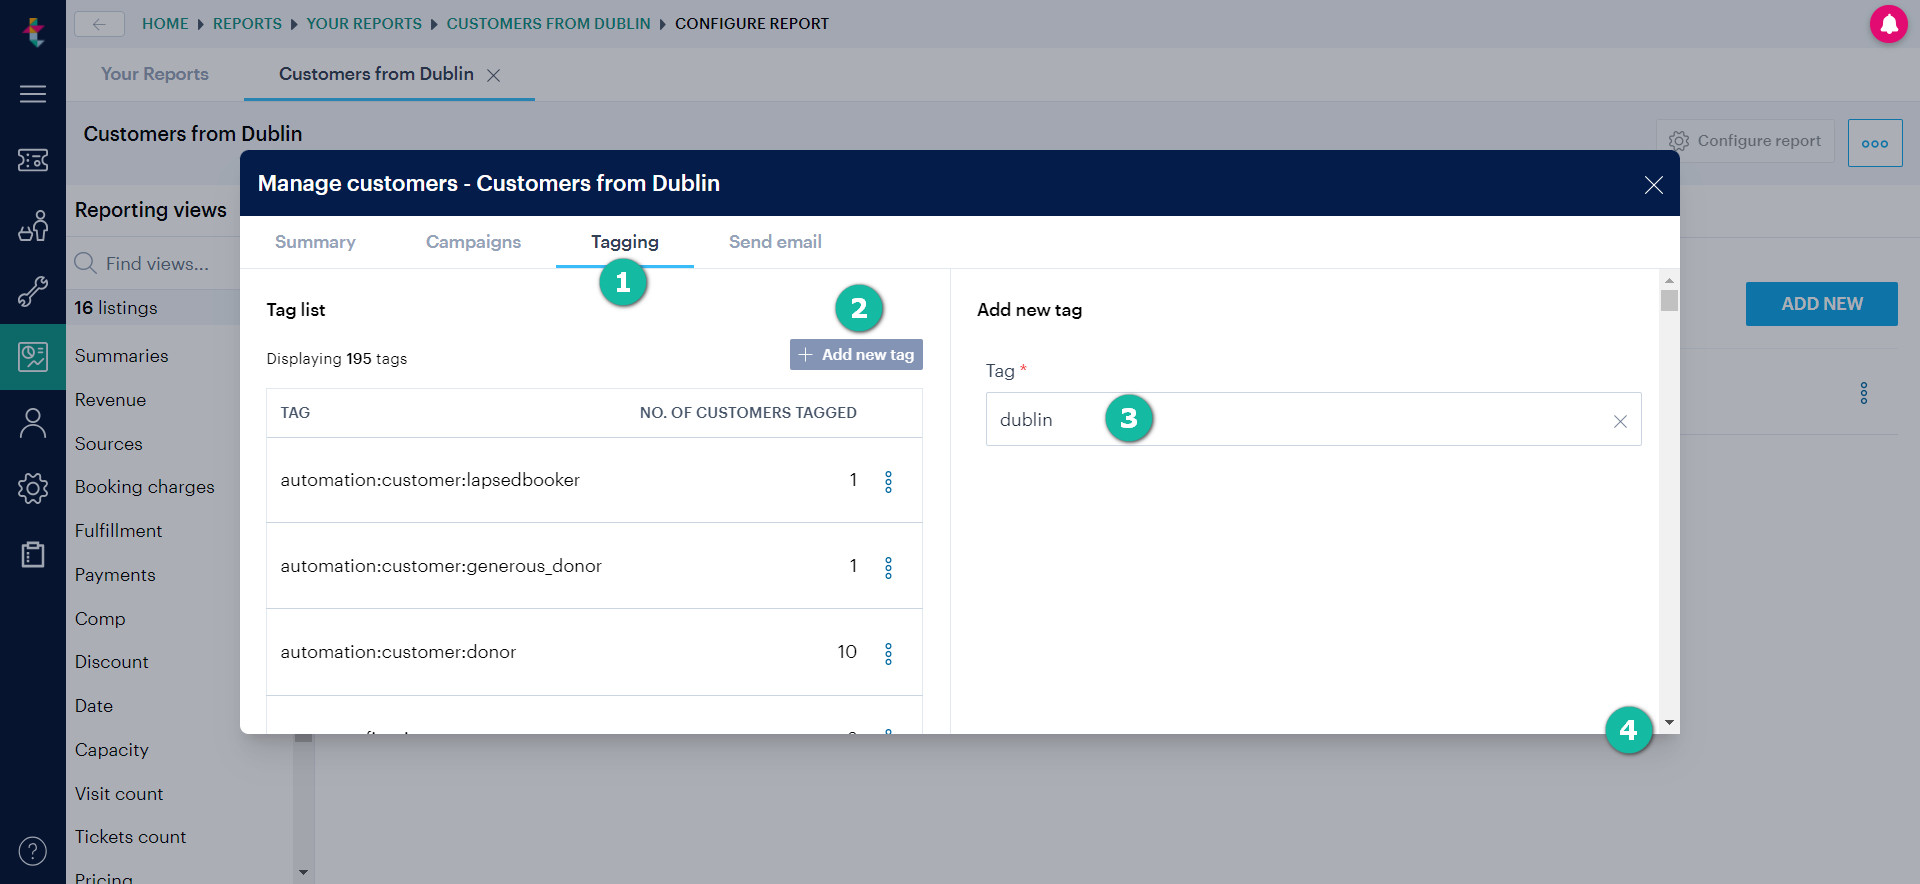Click the automation:customer:generous_donor tag row

pyautogui.click(x=594, y=566)
